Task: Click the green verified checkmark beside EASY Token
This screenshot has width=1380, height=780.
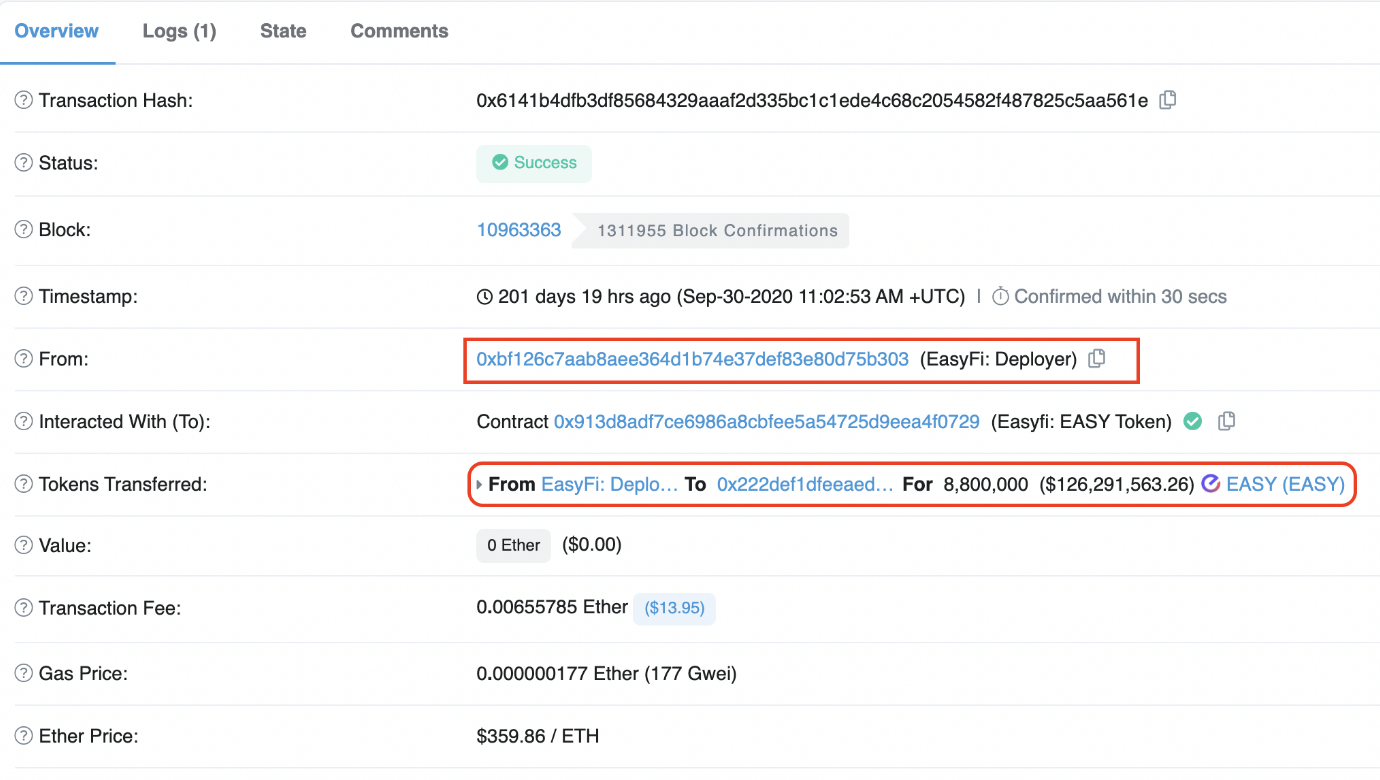Action: point(1193,421)
